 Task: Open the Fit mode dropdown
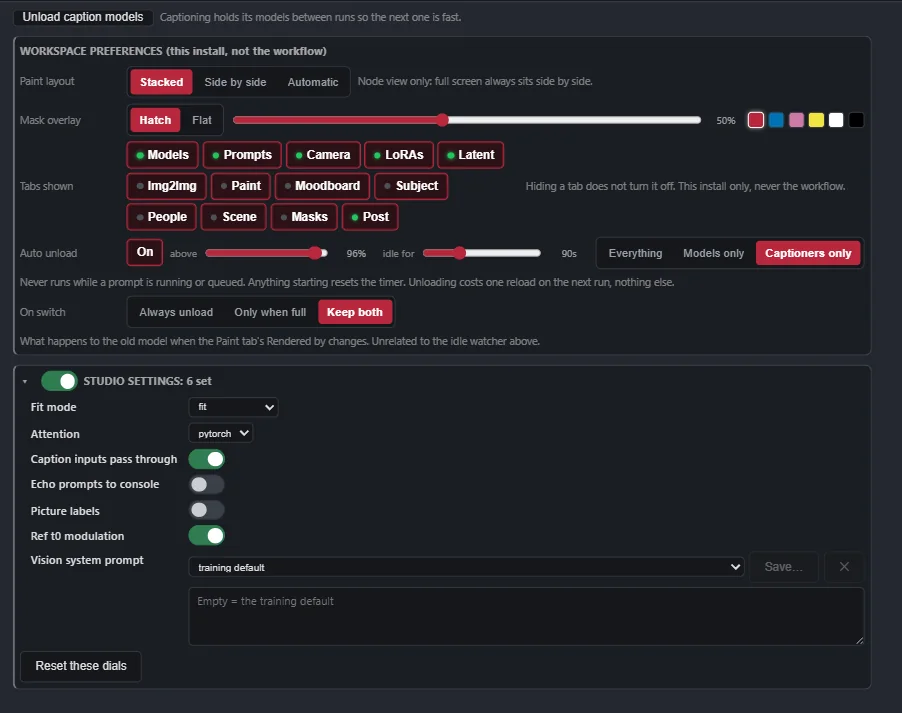(233, 407)
